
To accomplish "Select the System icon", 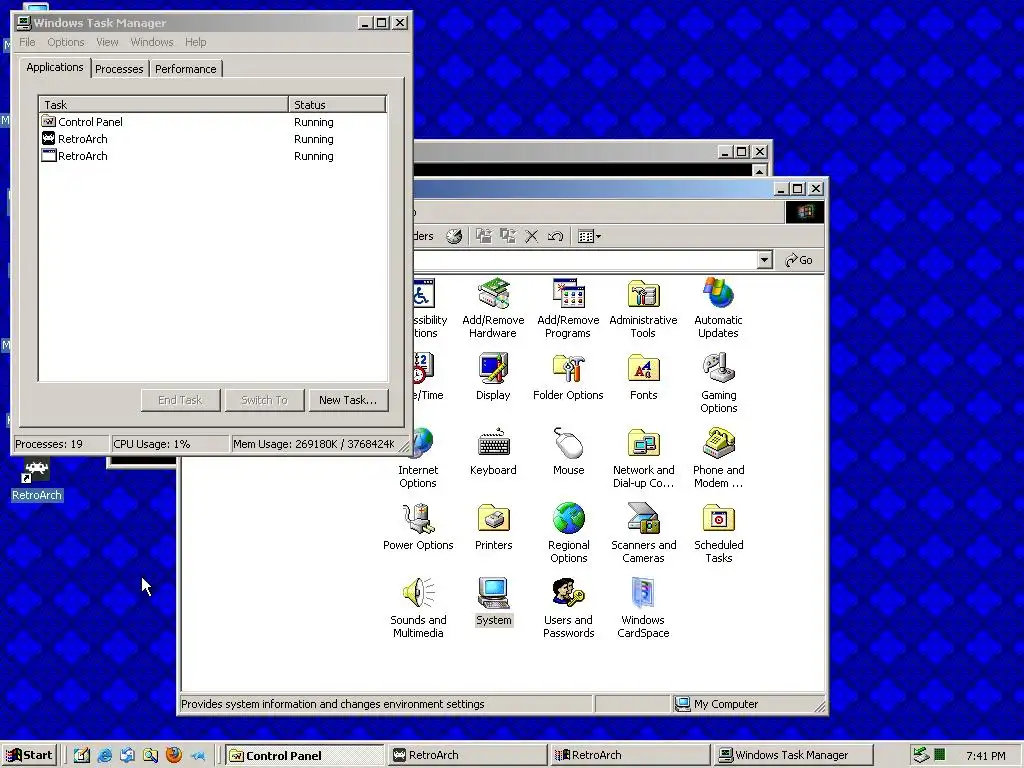I will [x=493, y=602].
